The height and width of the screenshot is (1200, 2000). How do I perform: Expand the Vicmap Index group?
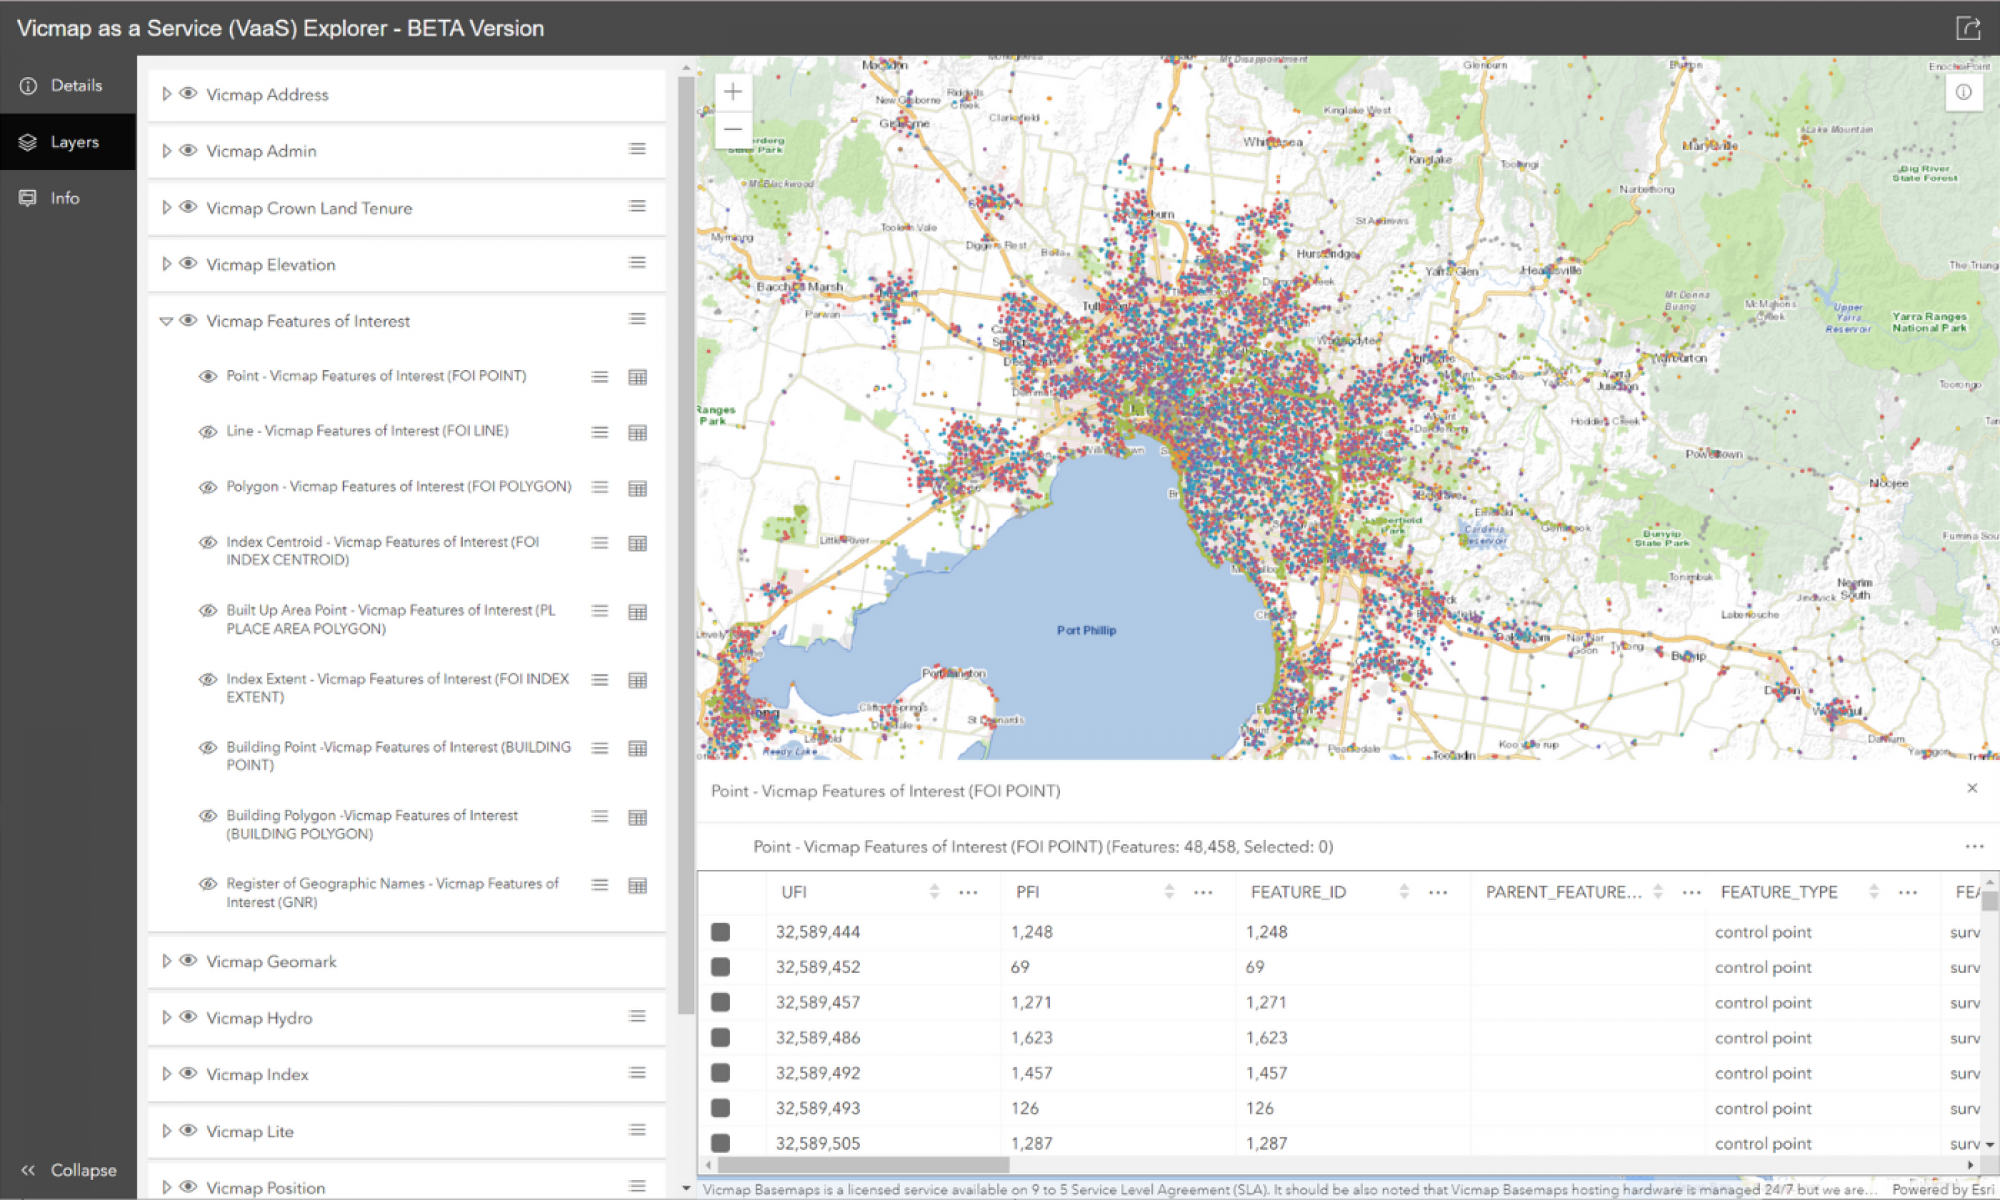point(166,1073)
